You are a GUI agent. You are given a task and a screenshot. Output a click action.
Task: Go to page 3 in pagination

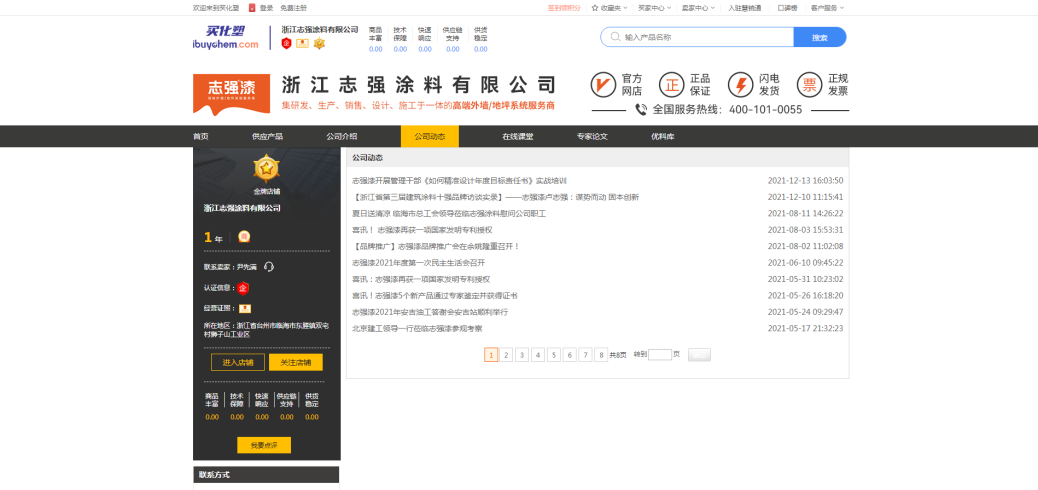(x=522, y=355)
